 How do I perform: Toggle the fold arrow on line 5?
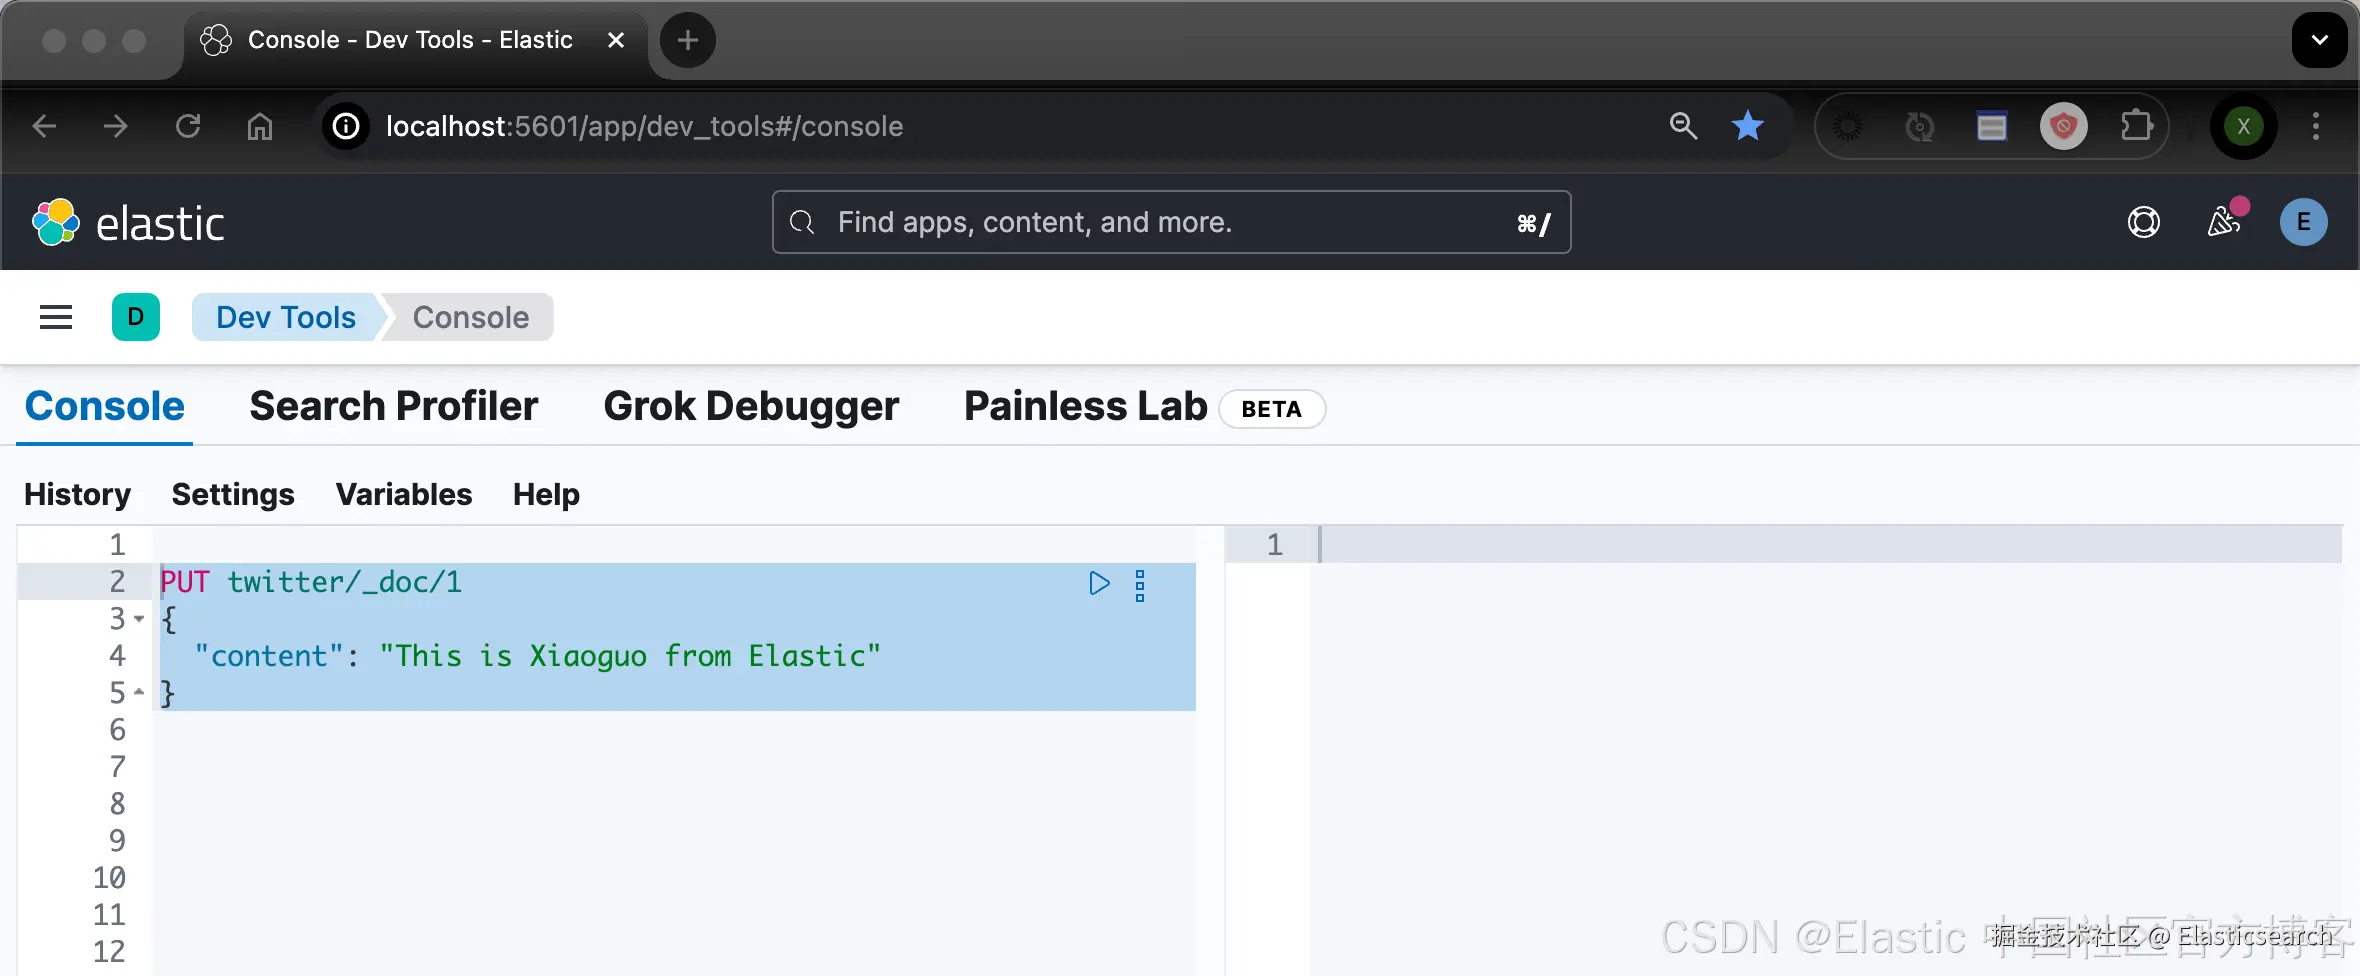pyautogui.click(x=139, y=692)
